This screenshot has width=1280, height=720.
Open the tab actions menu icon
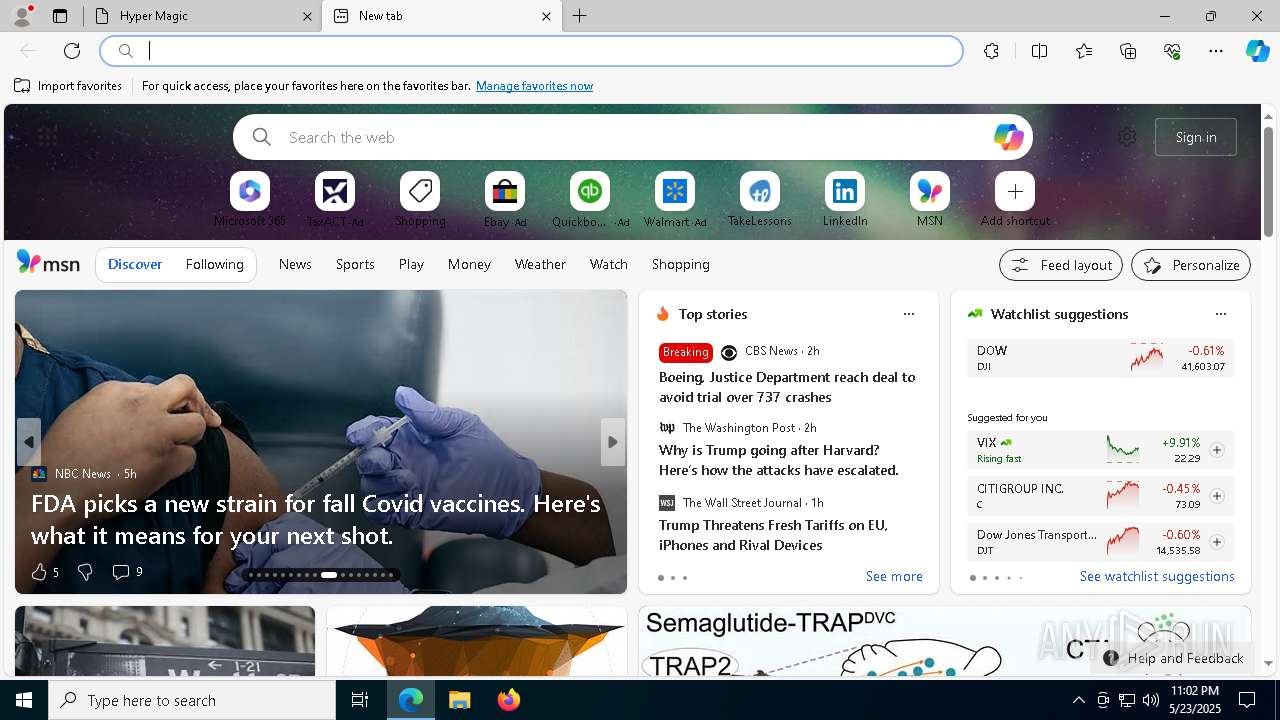pyautogui.click(x=60, y=16)
